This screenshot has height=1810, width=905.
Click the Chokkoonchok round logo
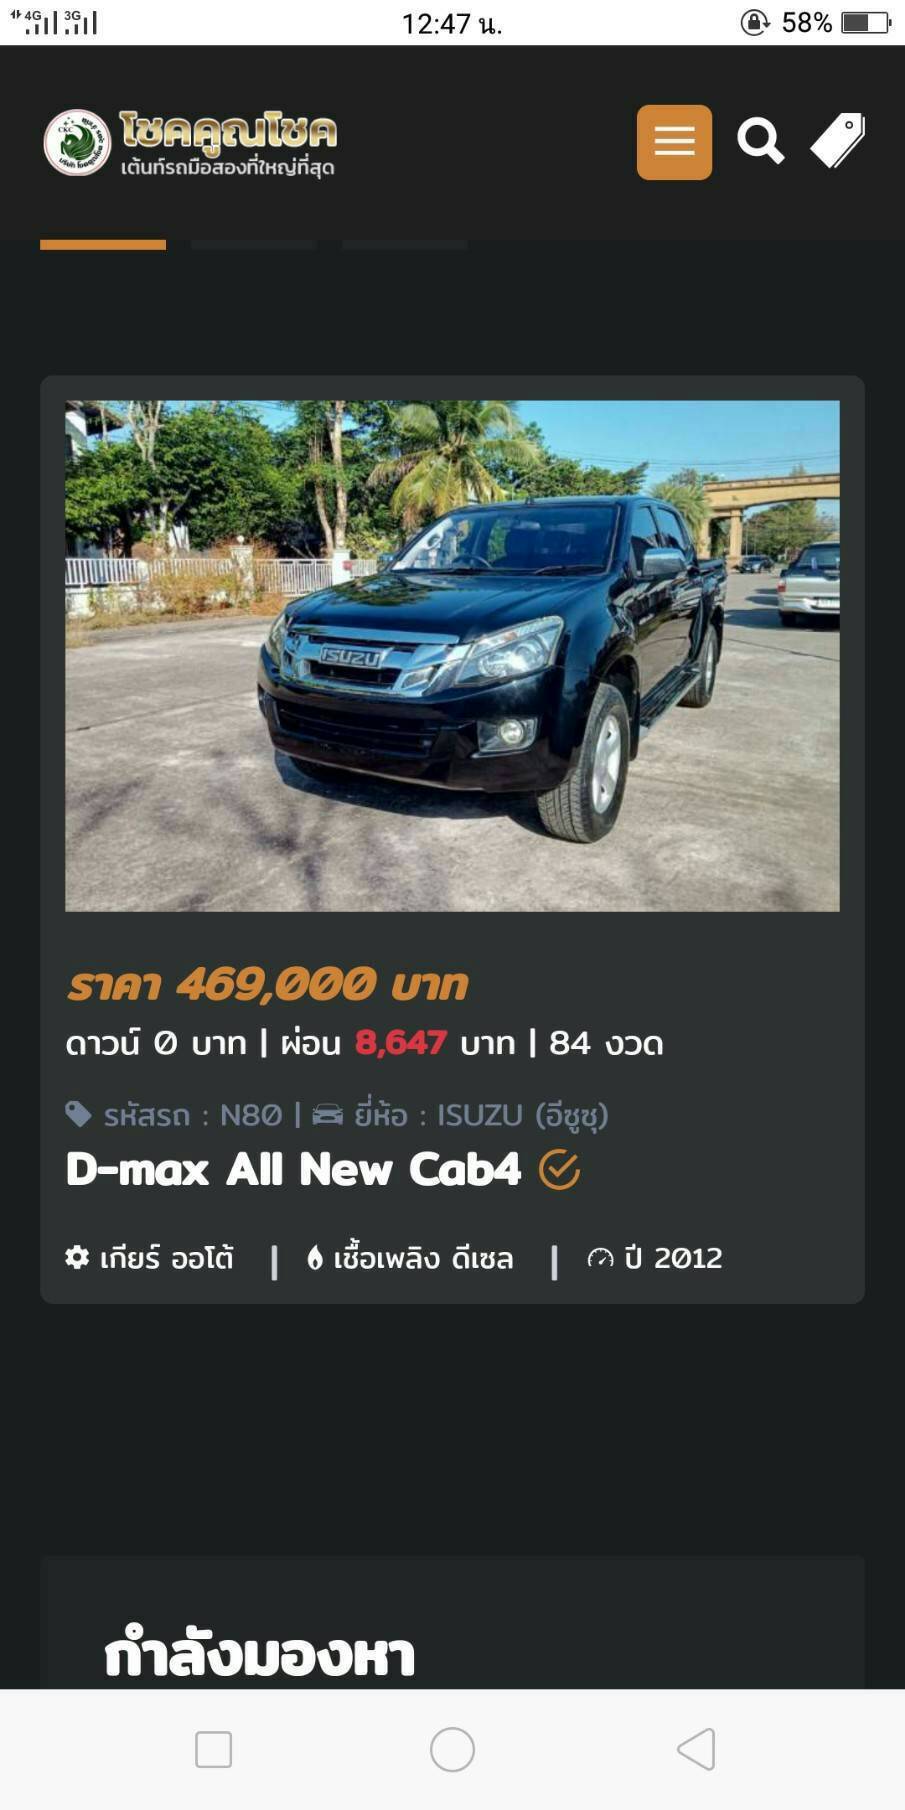77,142
